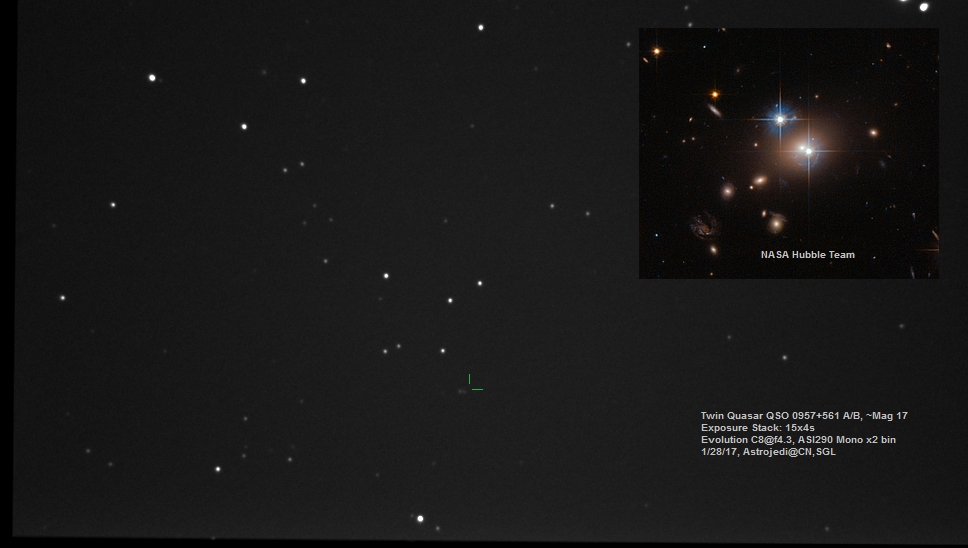Click the orange galaxy at the inset's right side

(x=873, y=132)
